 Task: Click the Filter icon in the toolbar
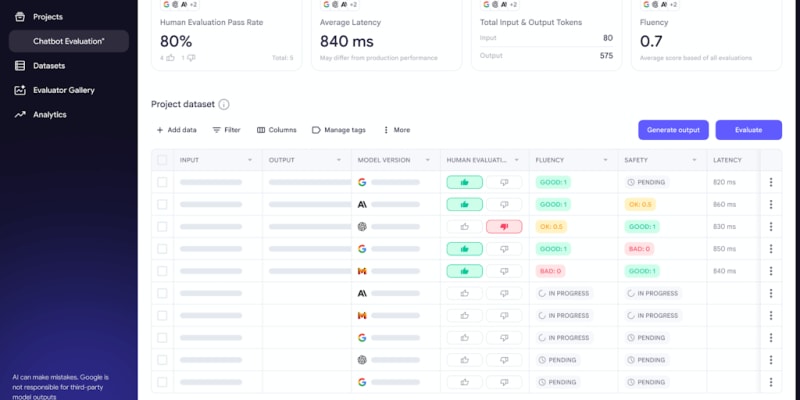click(216, 130)
